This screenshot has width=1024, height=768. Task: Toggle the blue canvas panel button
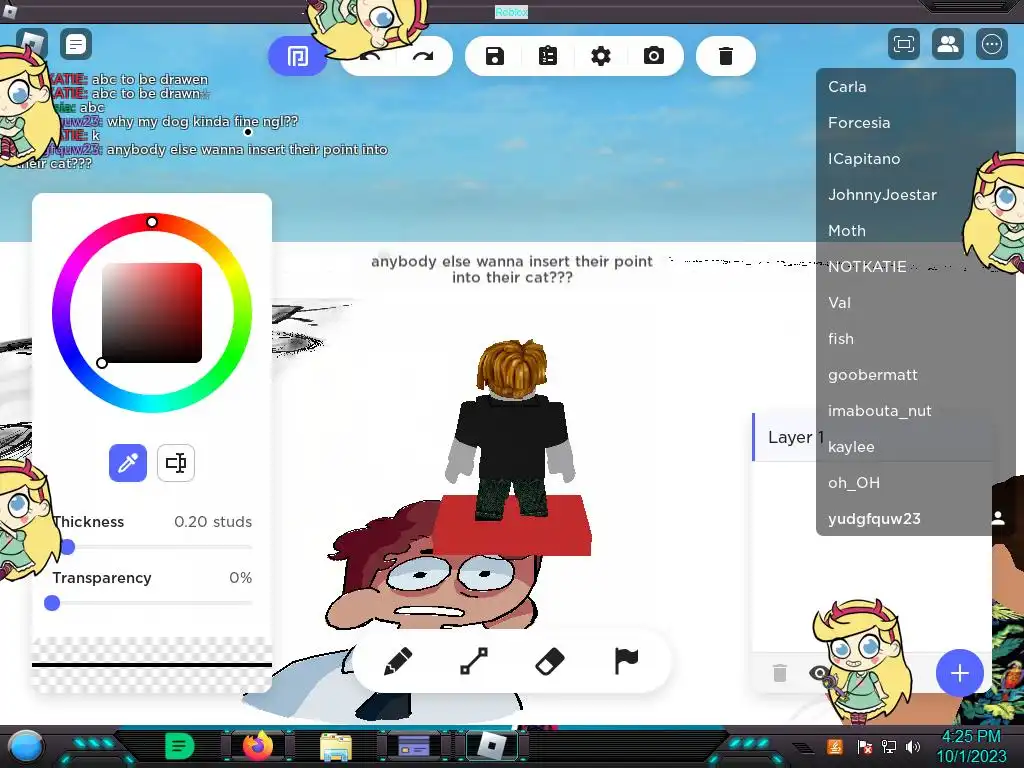[x=298, y=56]
